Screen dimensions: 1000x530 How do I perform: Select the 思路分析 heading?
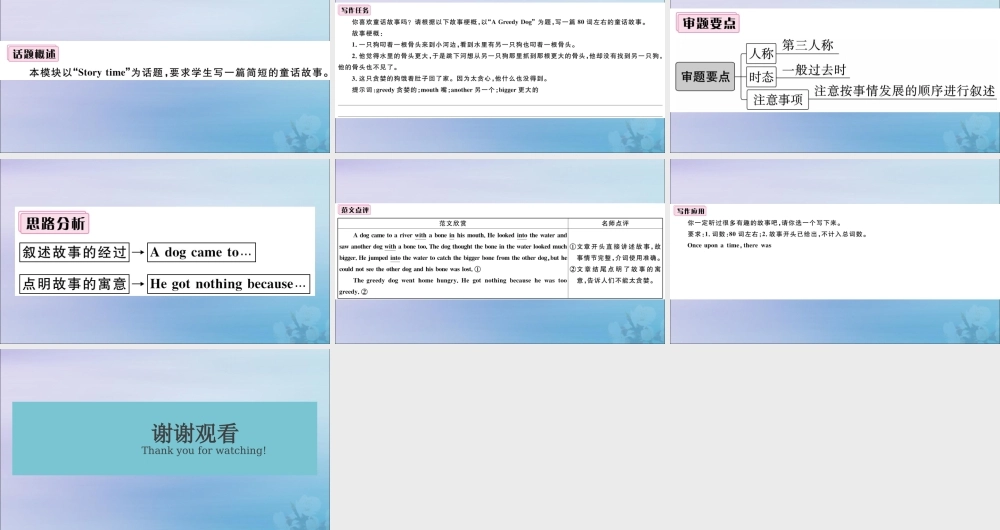click(x=55, y=223)
